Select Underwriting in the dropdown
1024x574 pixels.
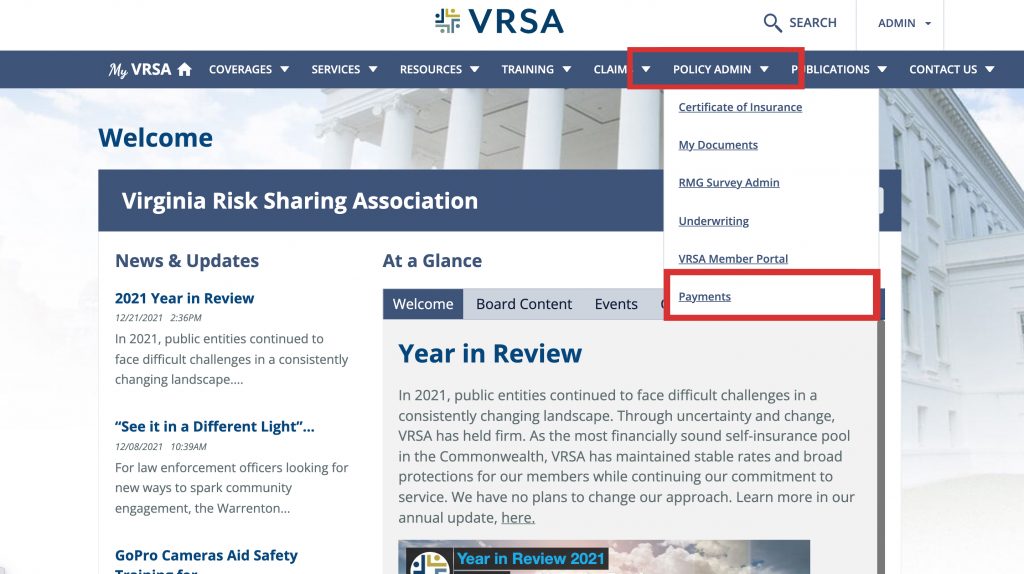click(713, 221)
